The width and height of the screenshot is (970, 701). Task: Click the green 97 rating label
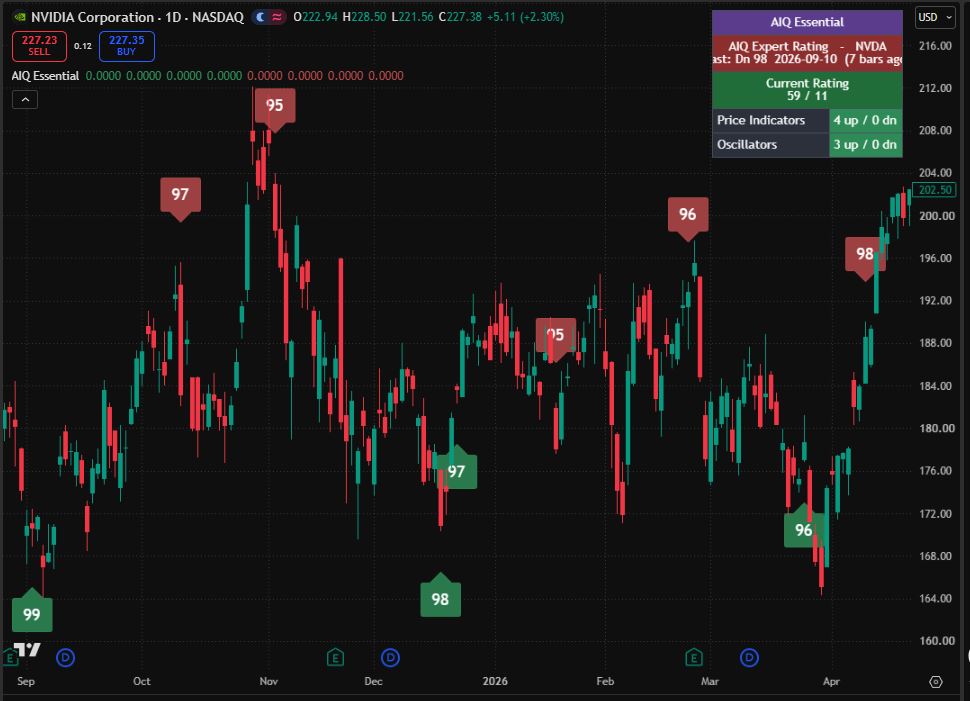click(457, 471)
